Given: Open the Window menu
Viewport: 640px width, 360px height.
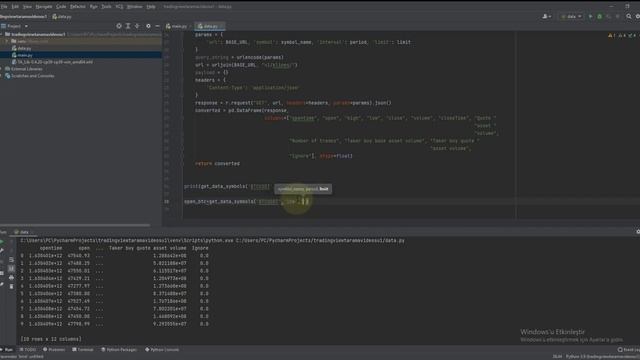Looking at the screenshot, I should pos(134,7).
